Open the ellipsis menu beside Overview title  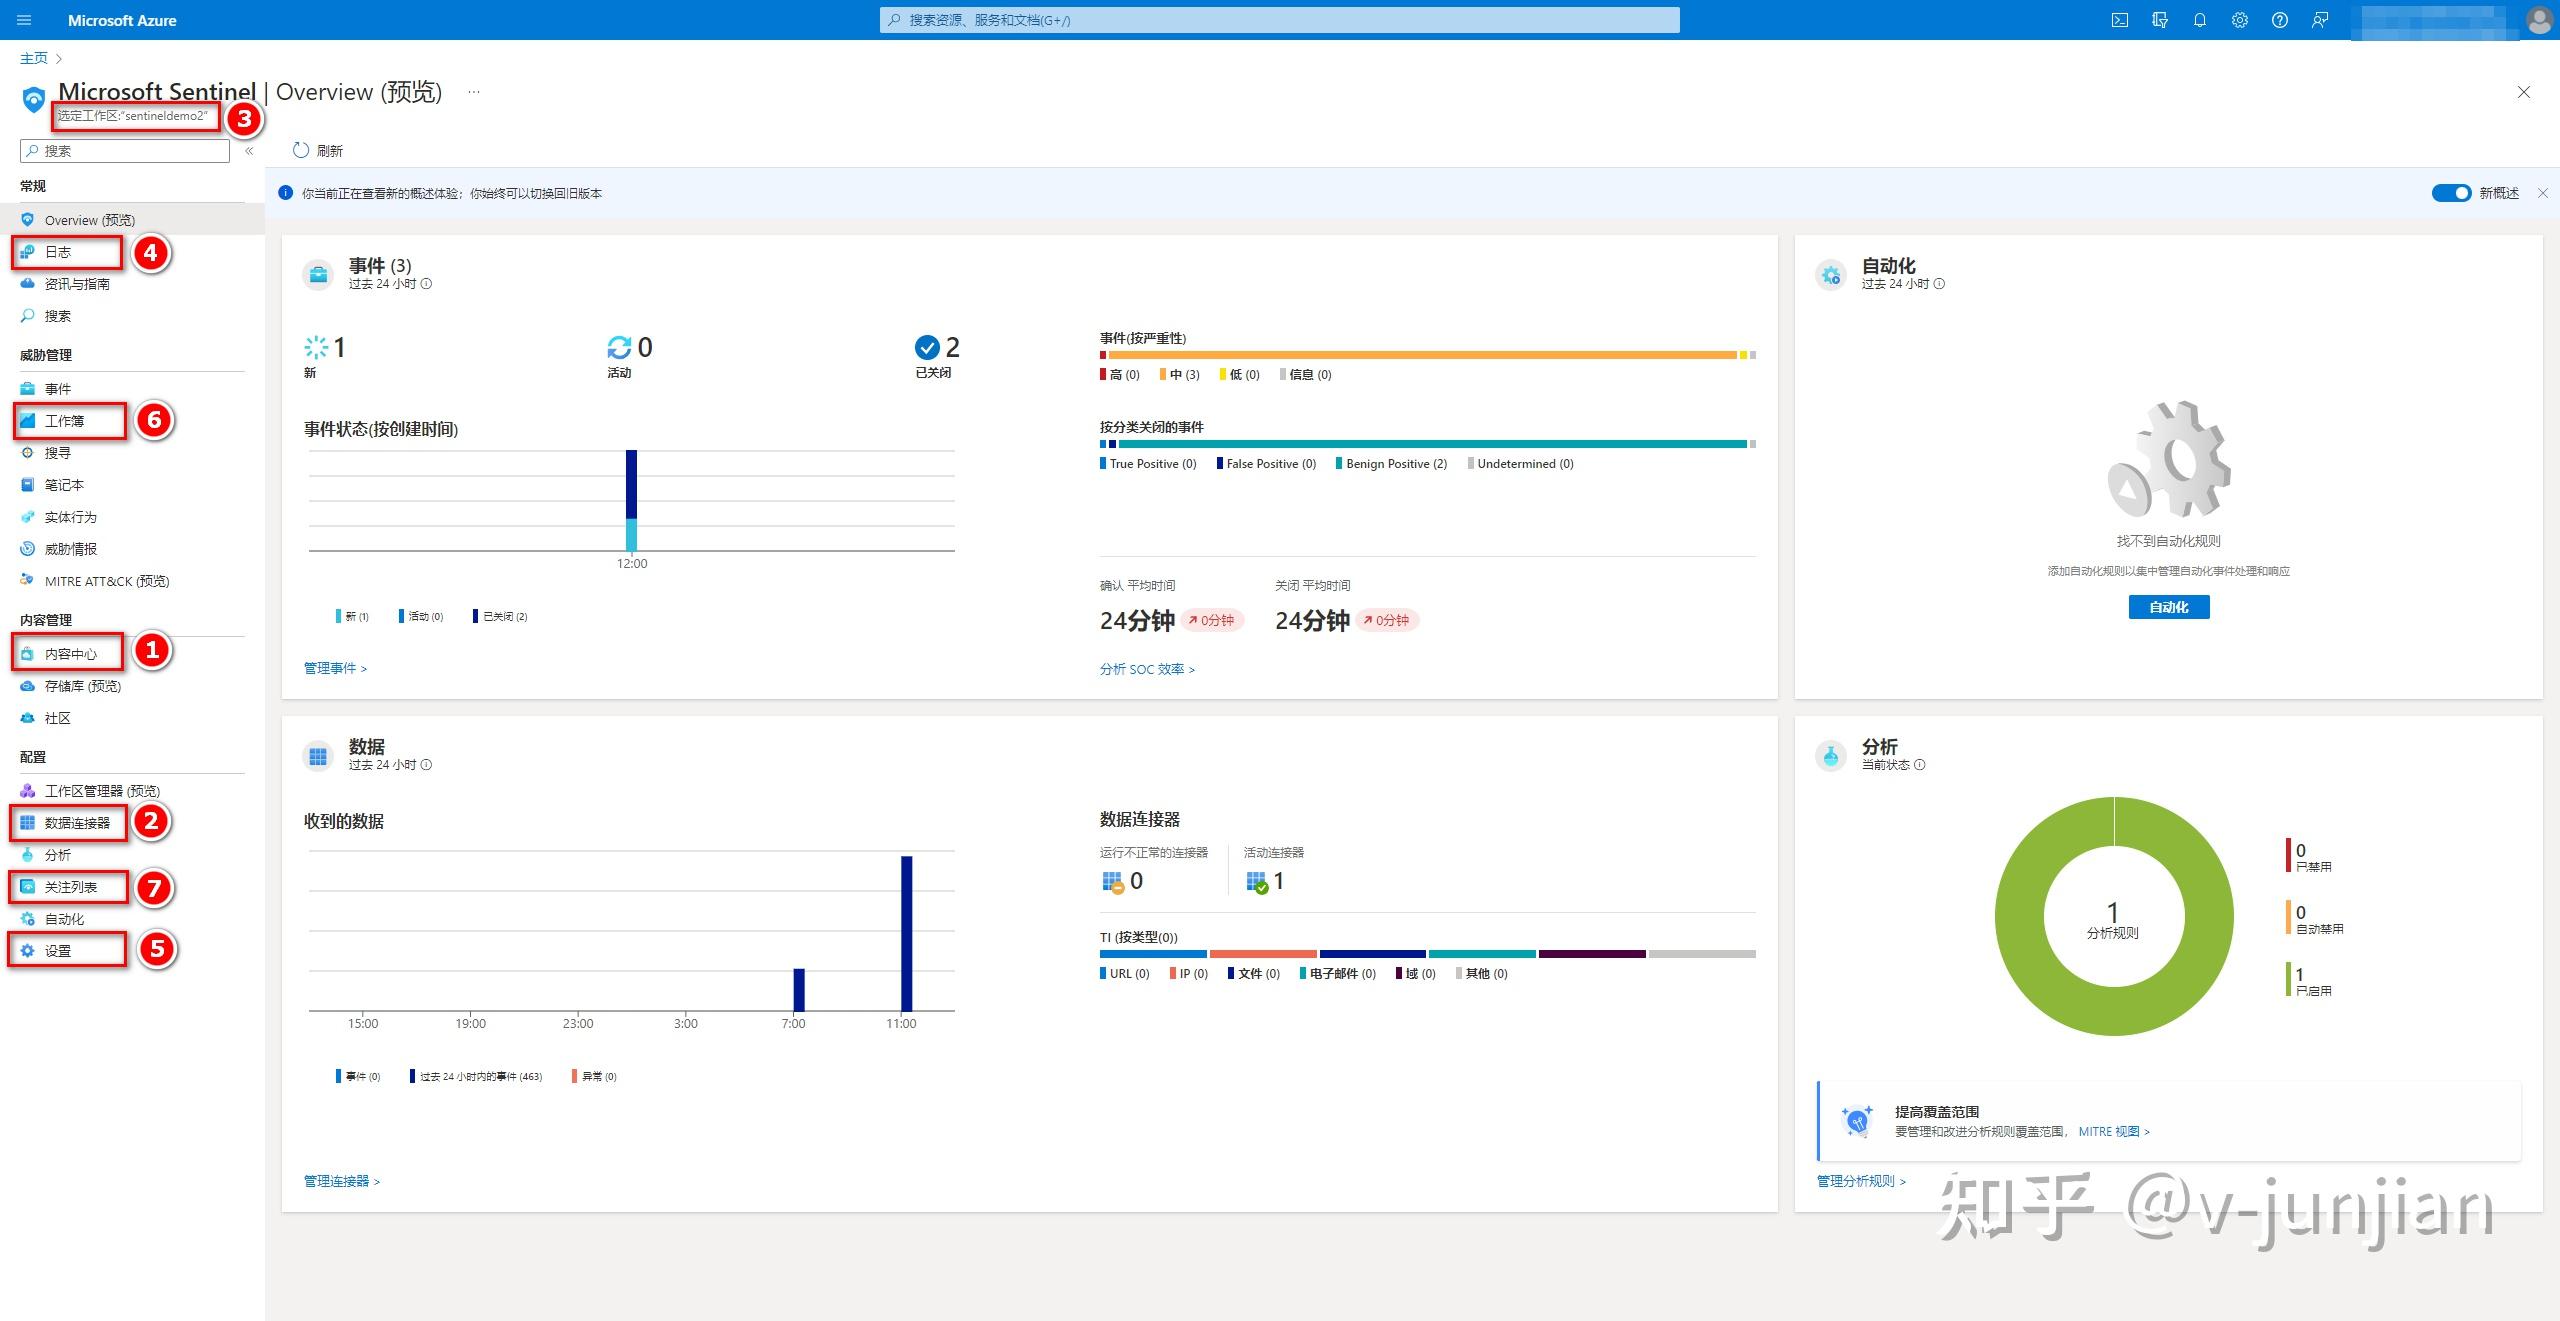[x=473, y=91]
